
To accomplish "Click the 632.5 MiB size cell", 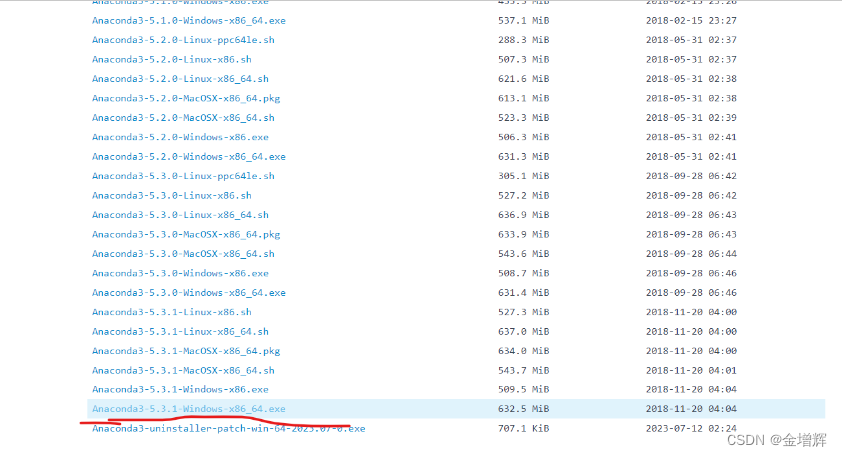I will 524,409.
